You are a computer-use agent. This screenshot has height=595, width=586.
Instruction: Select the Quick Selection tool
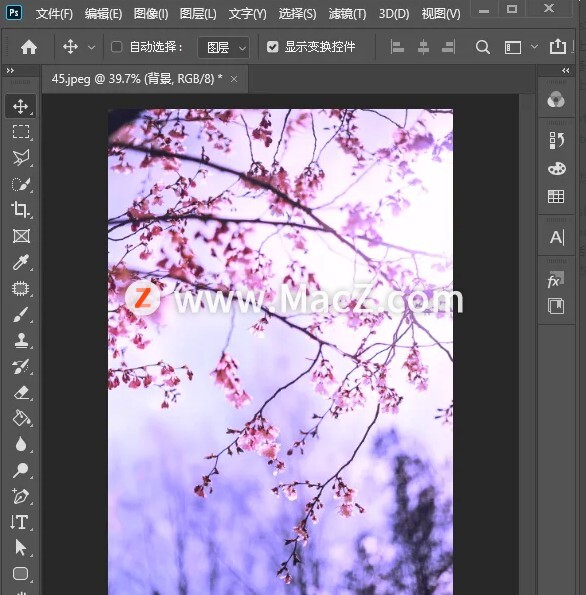click(20, 184)
